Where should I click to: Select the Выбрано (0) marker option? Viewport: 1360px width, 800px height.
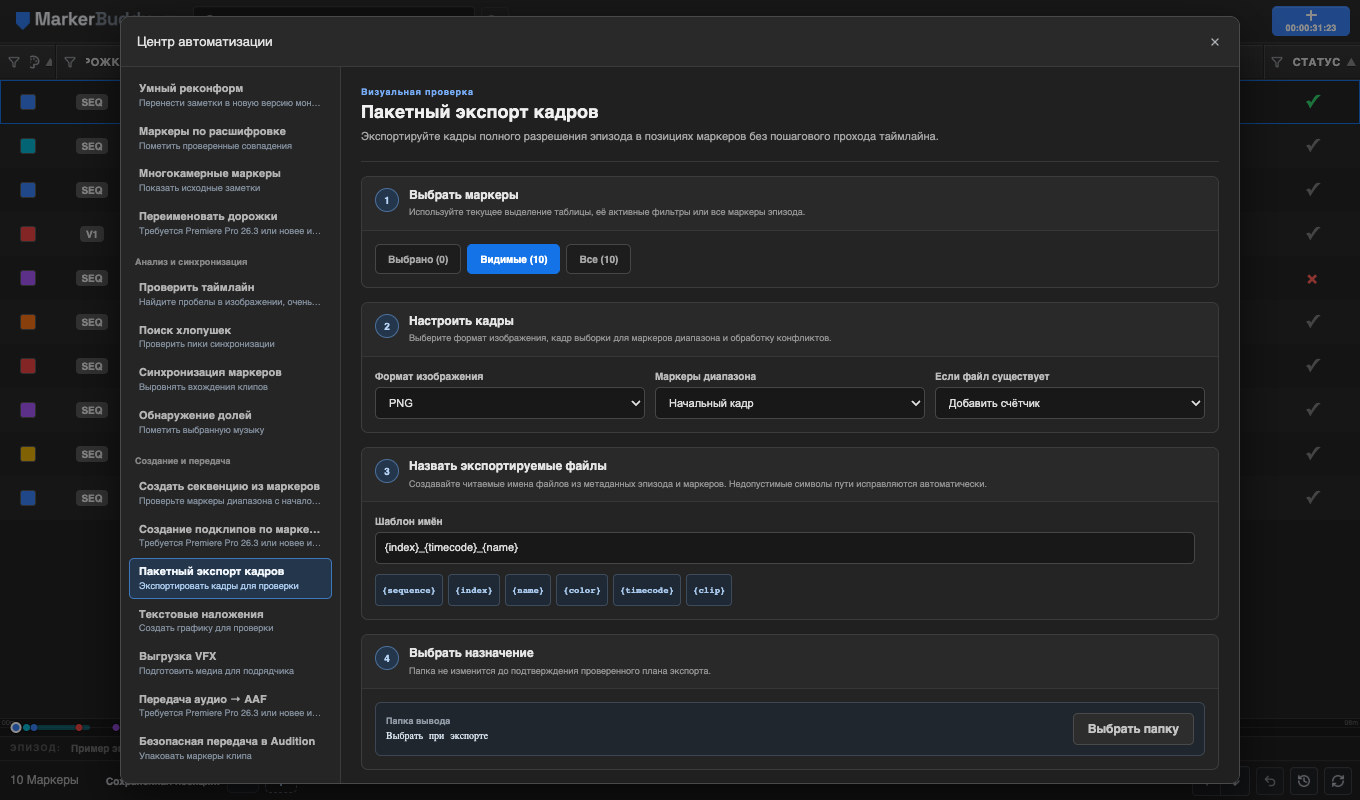[418, 259]
